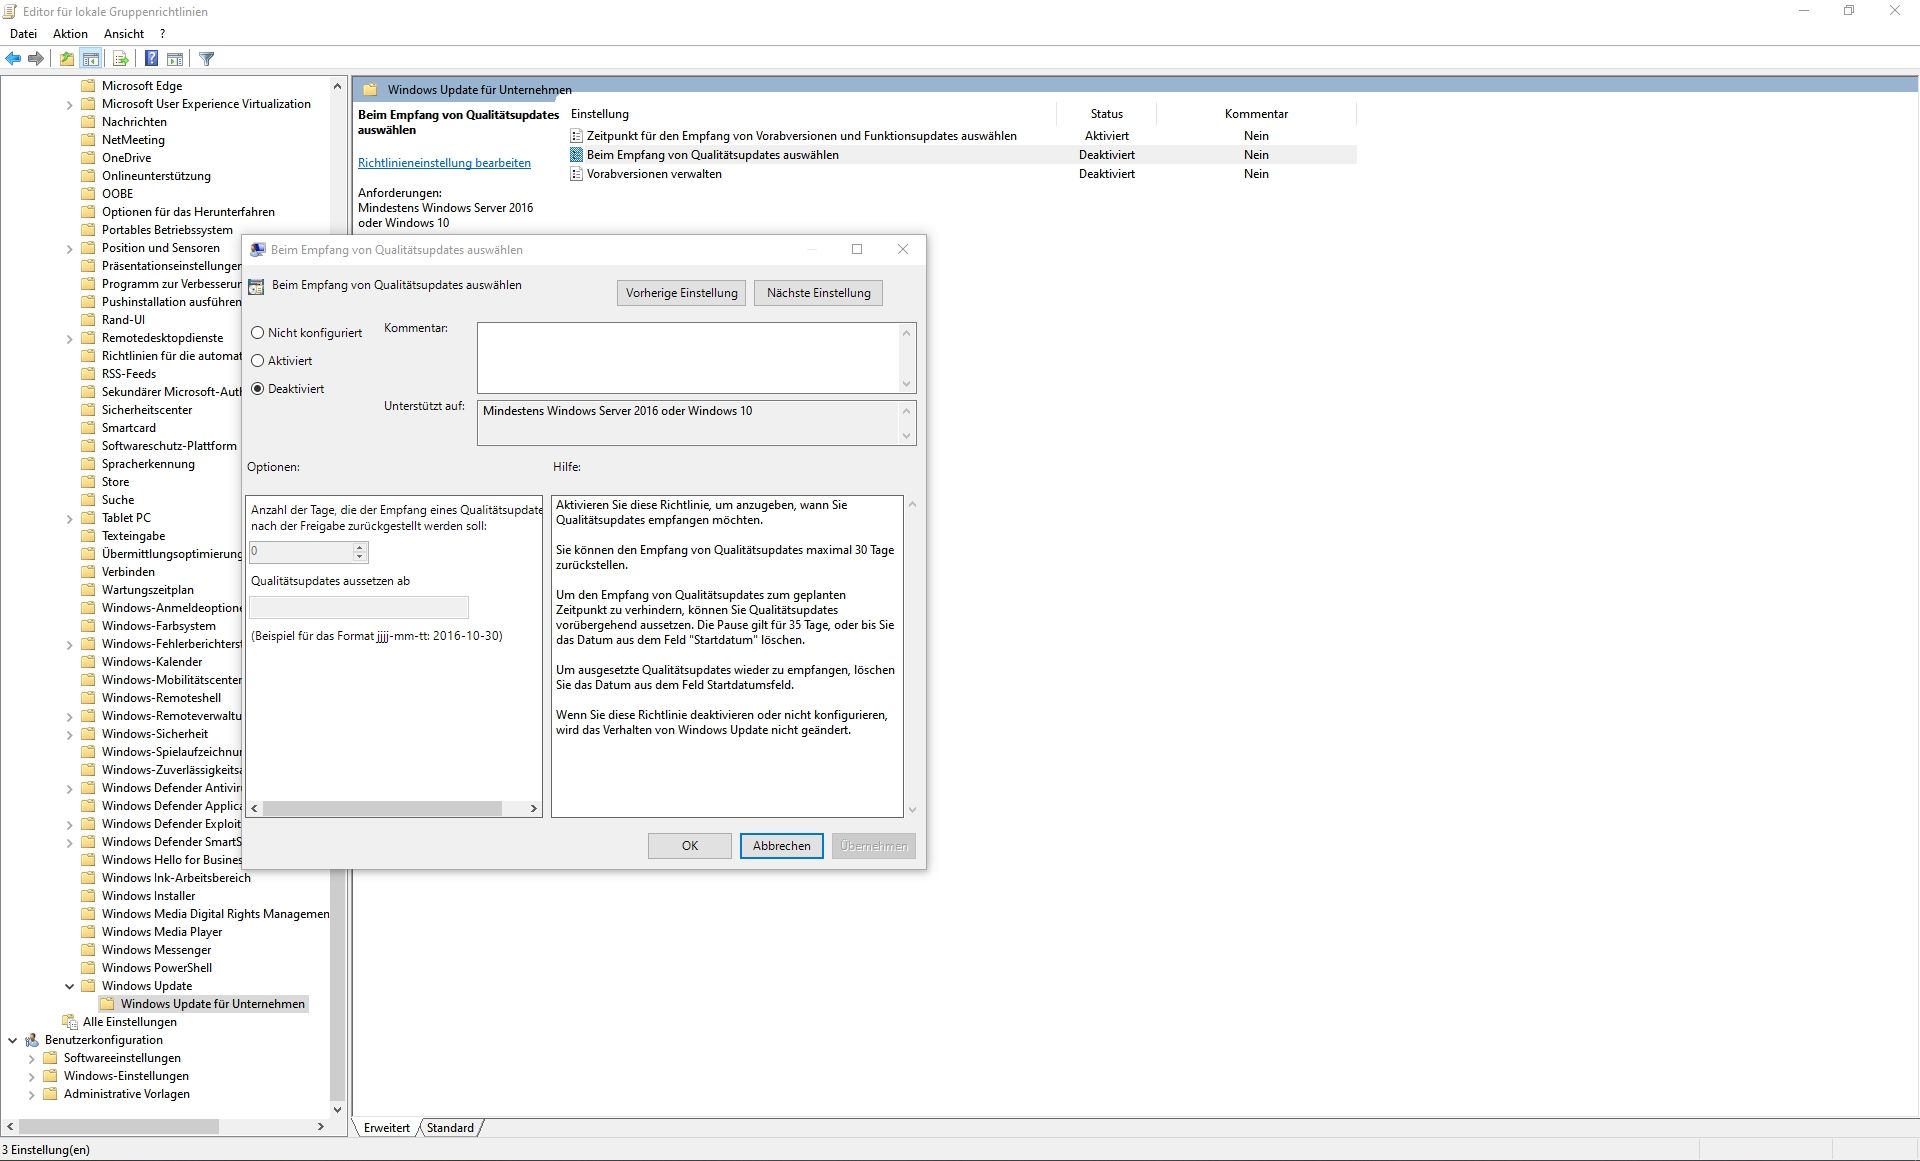Click the policy icon beside the dialog heading
1920x1161 pixels.
(x=256, y=286)
